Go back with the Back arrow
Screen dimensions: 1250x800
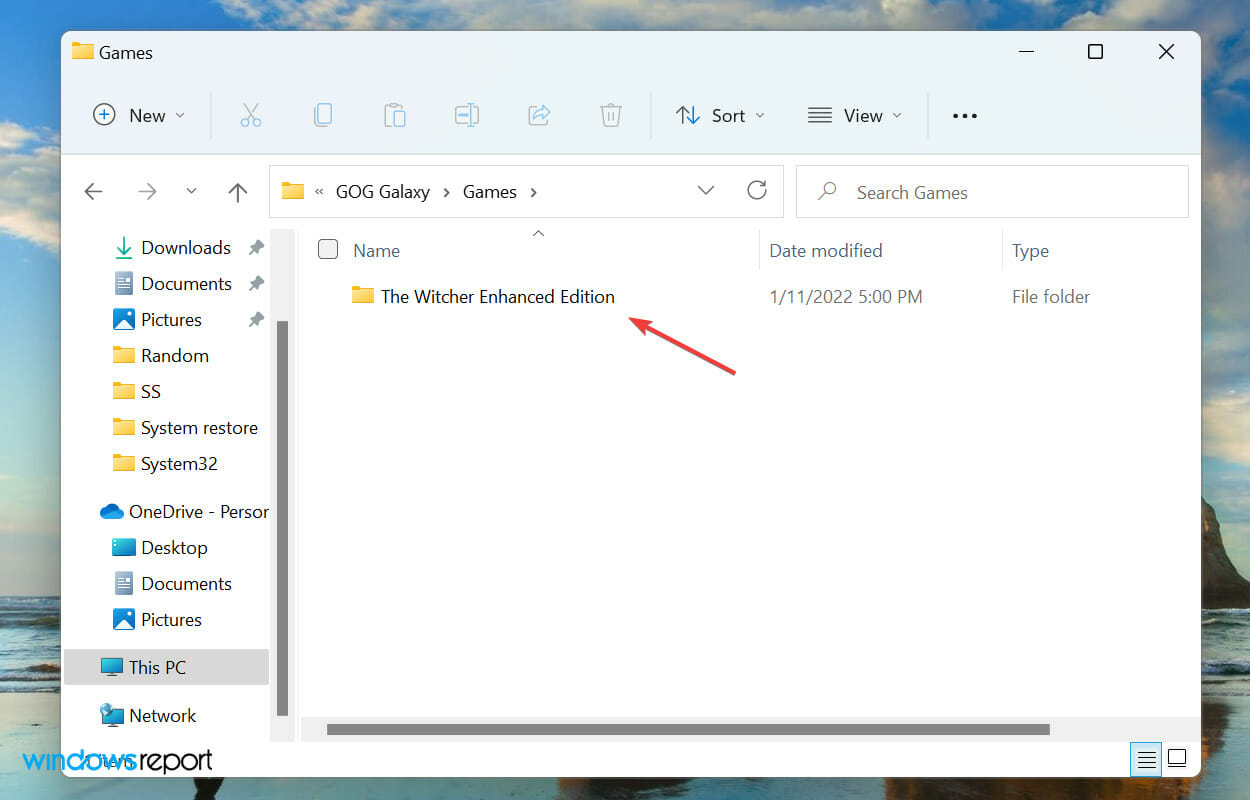(x=93, y=192)
